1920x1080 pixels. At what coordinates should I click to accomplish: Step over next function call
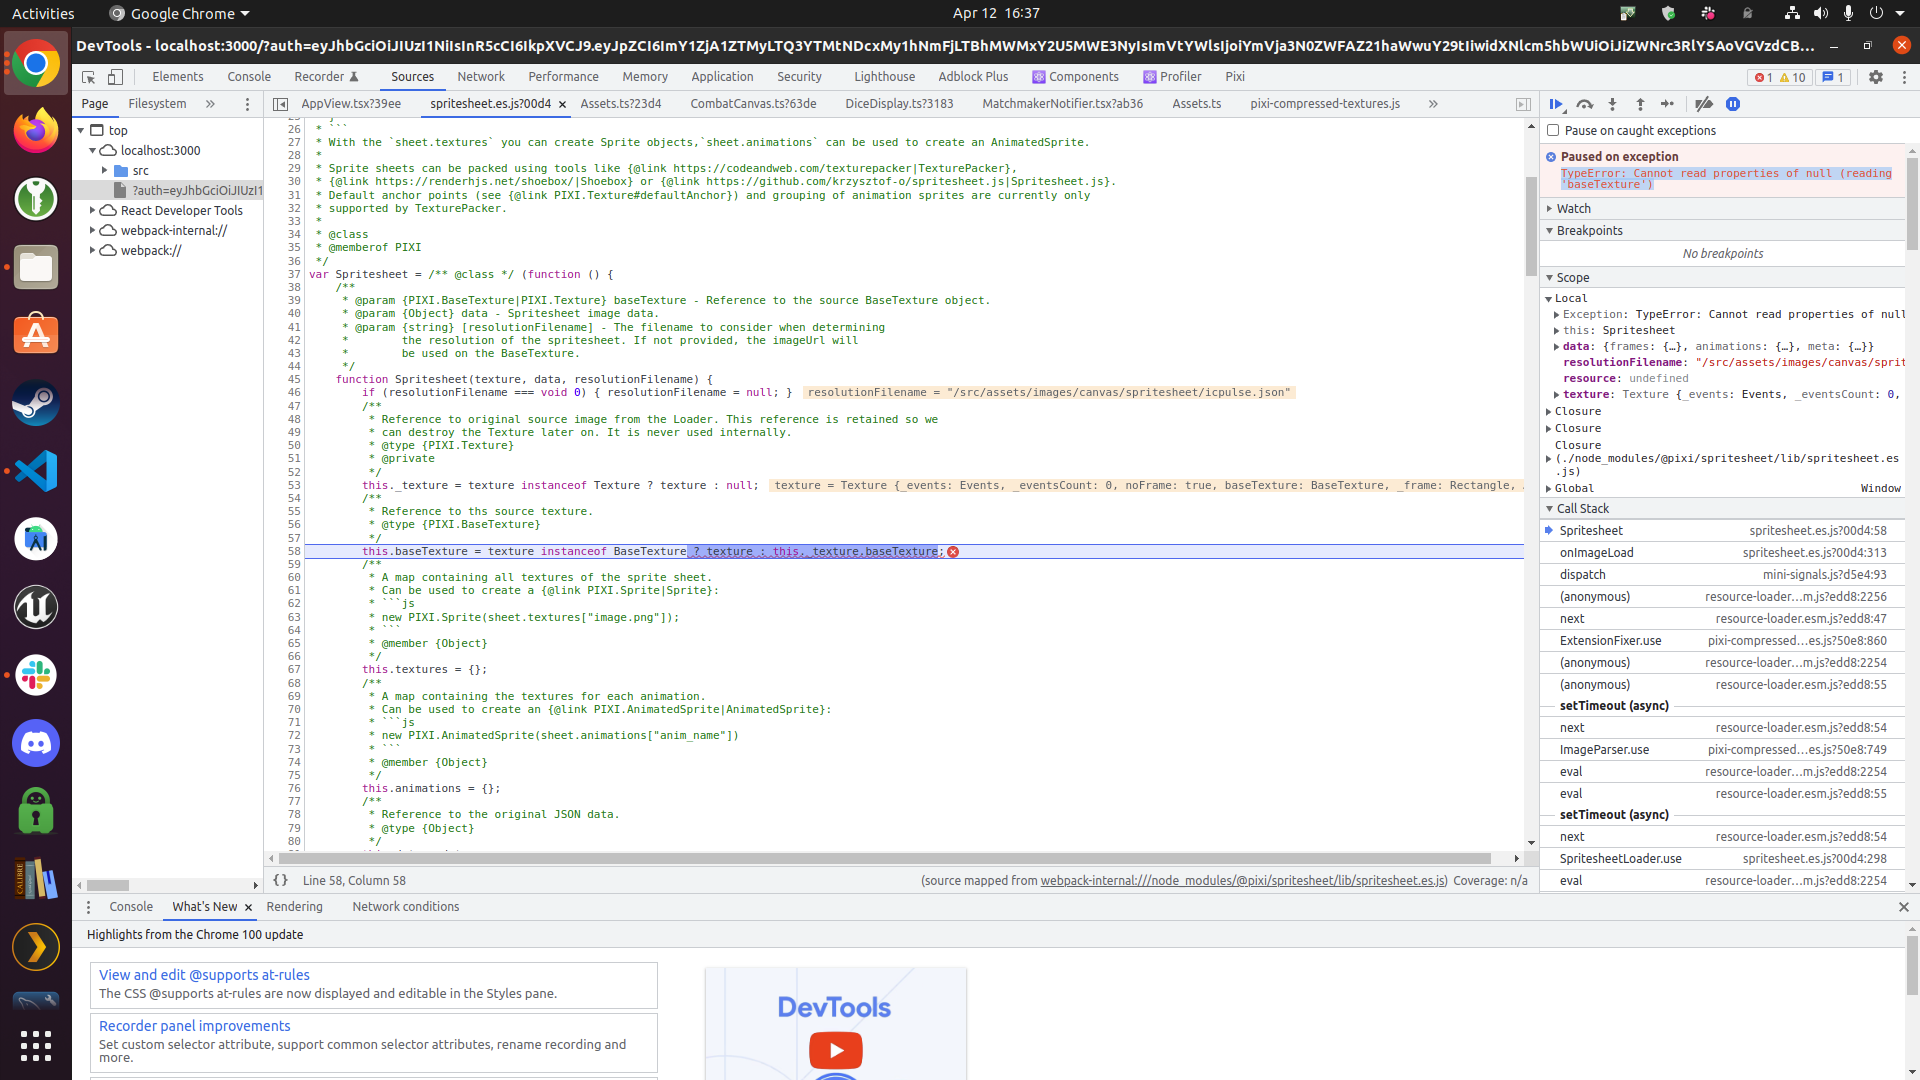[1584, 104]
